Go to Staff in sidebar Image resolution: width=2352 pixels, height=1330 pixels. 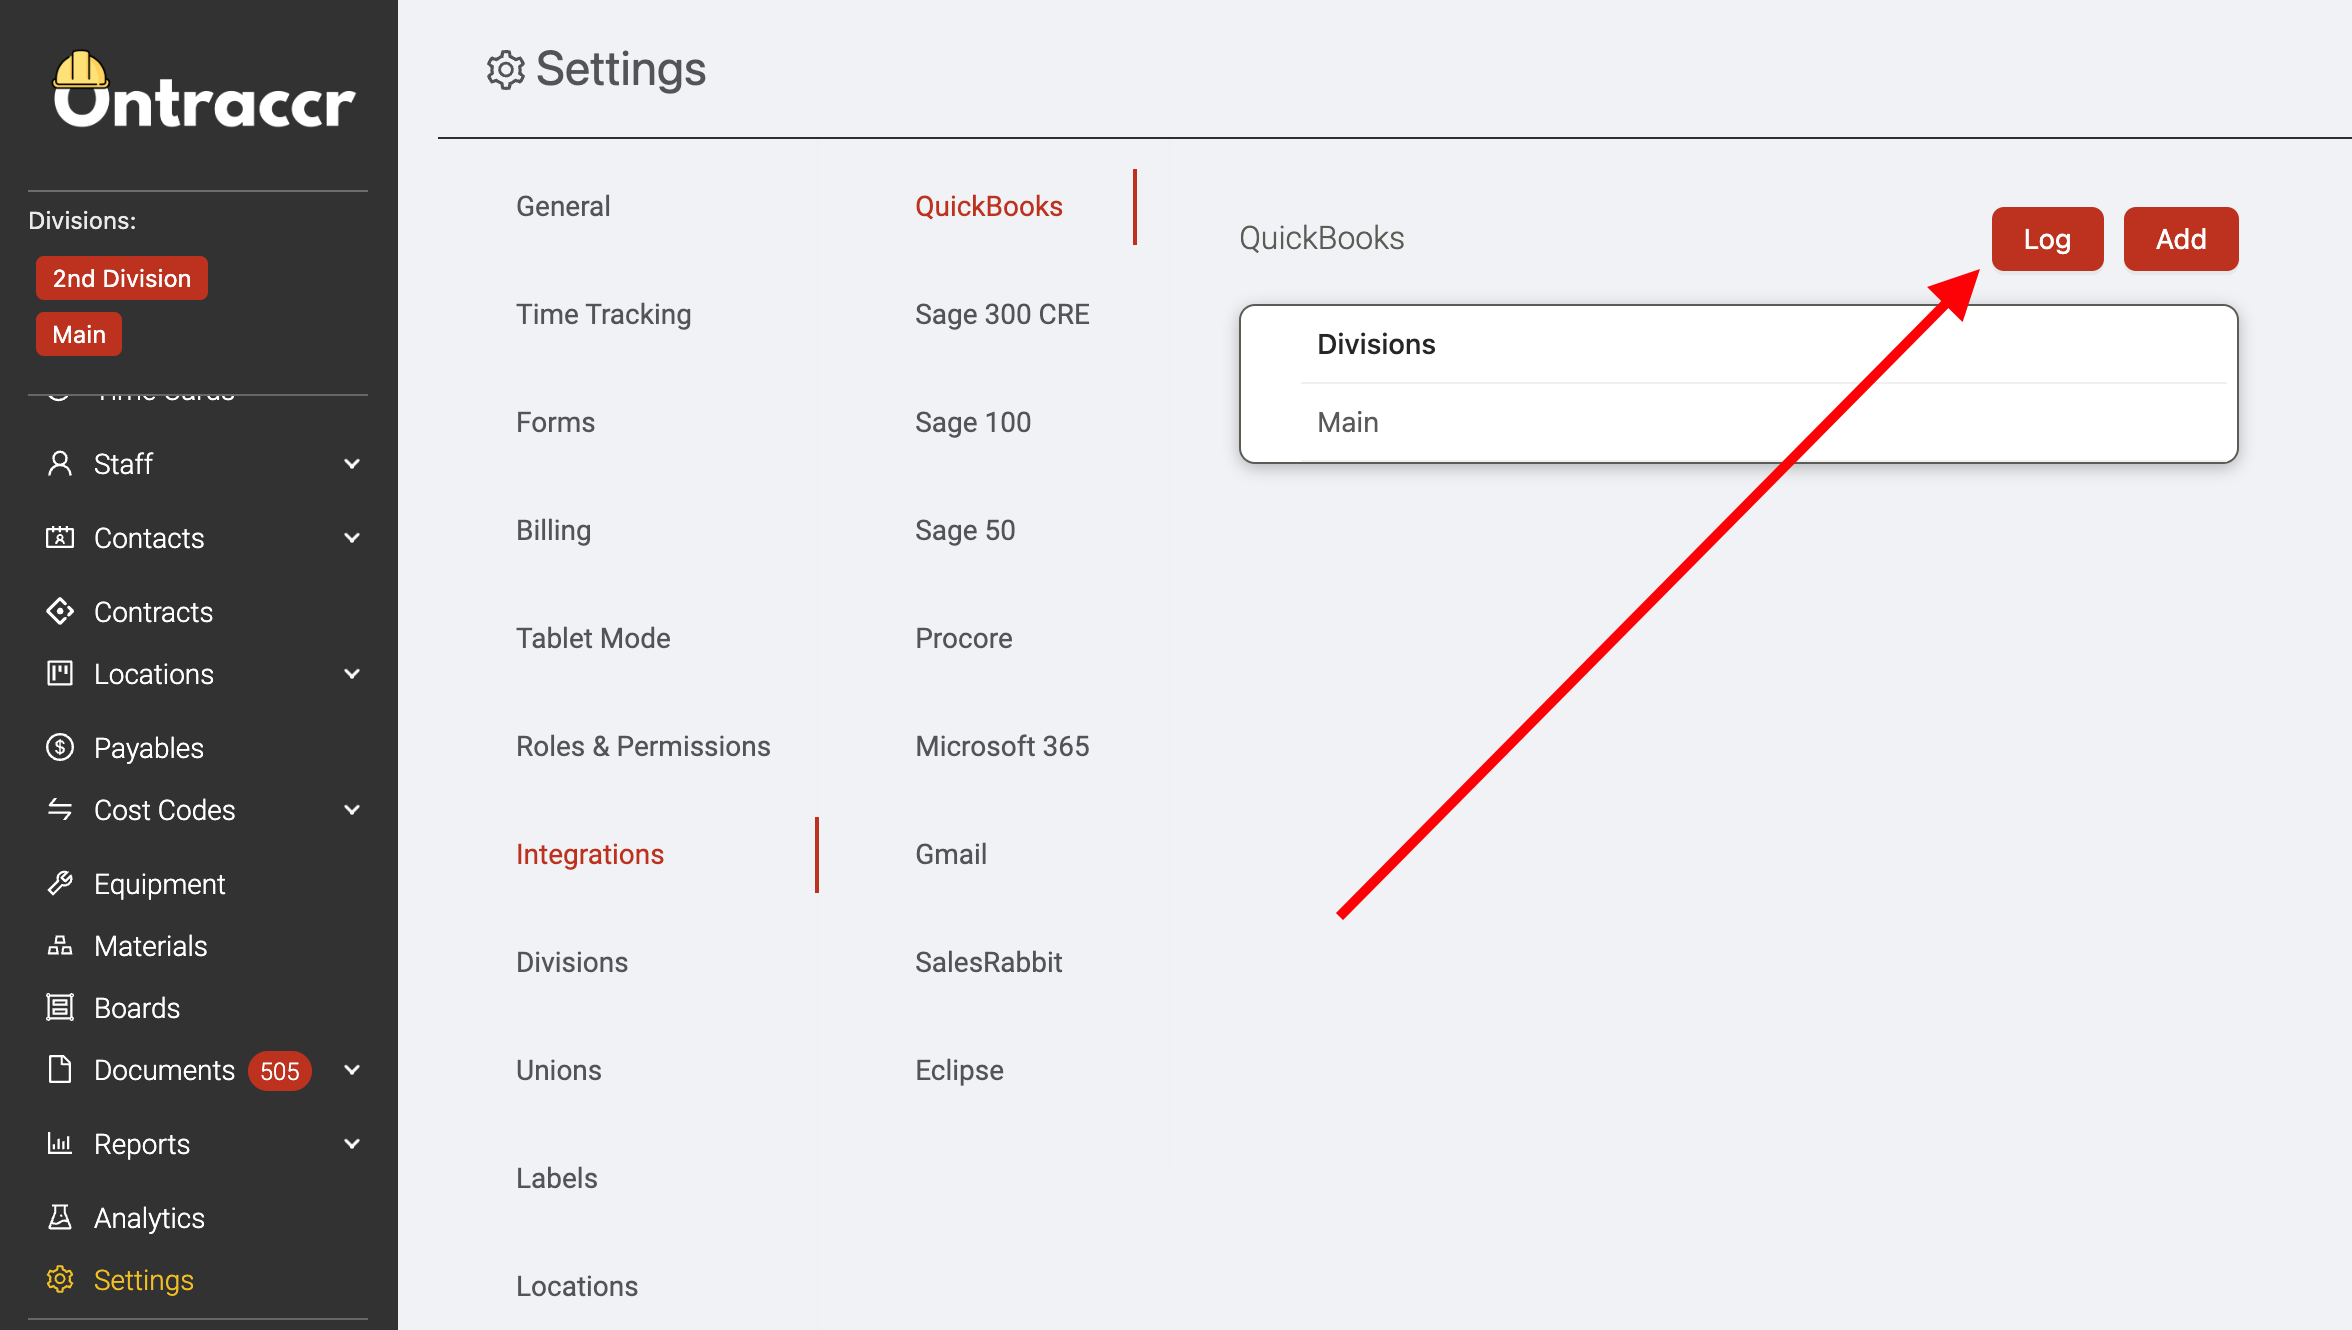coord(123,463)
